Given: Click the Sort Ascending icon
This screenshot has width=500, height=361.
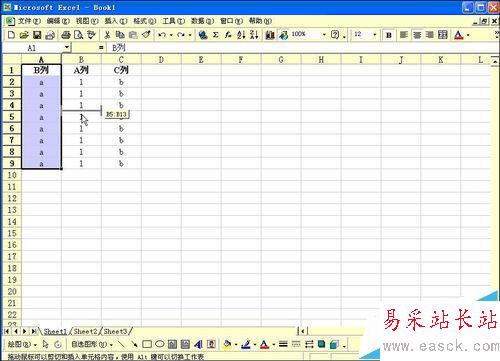Looking at the screenshot, I should point(241,35).
